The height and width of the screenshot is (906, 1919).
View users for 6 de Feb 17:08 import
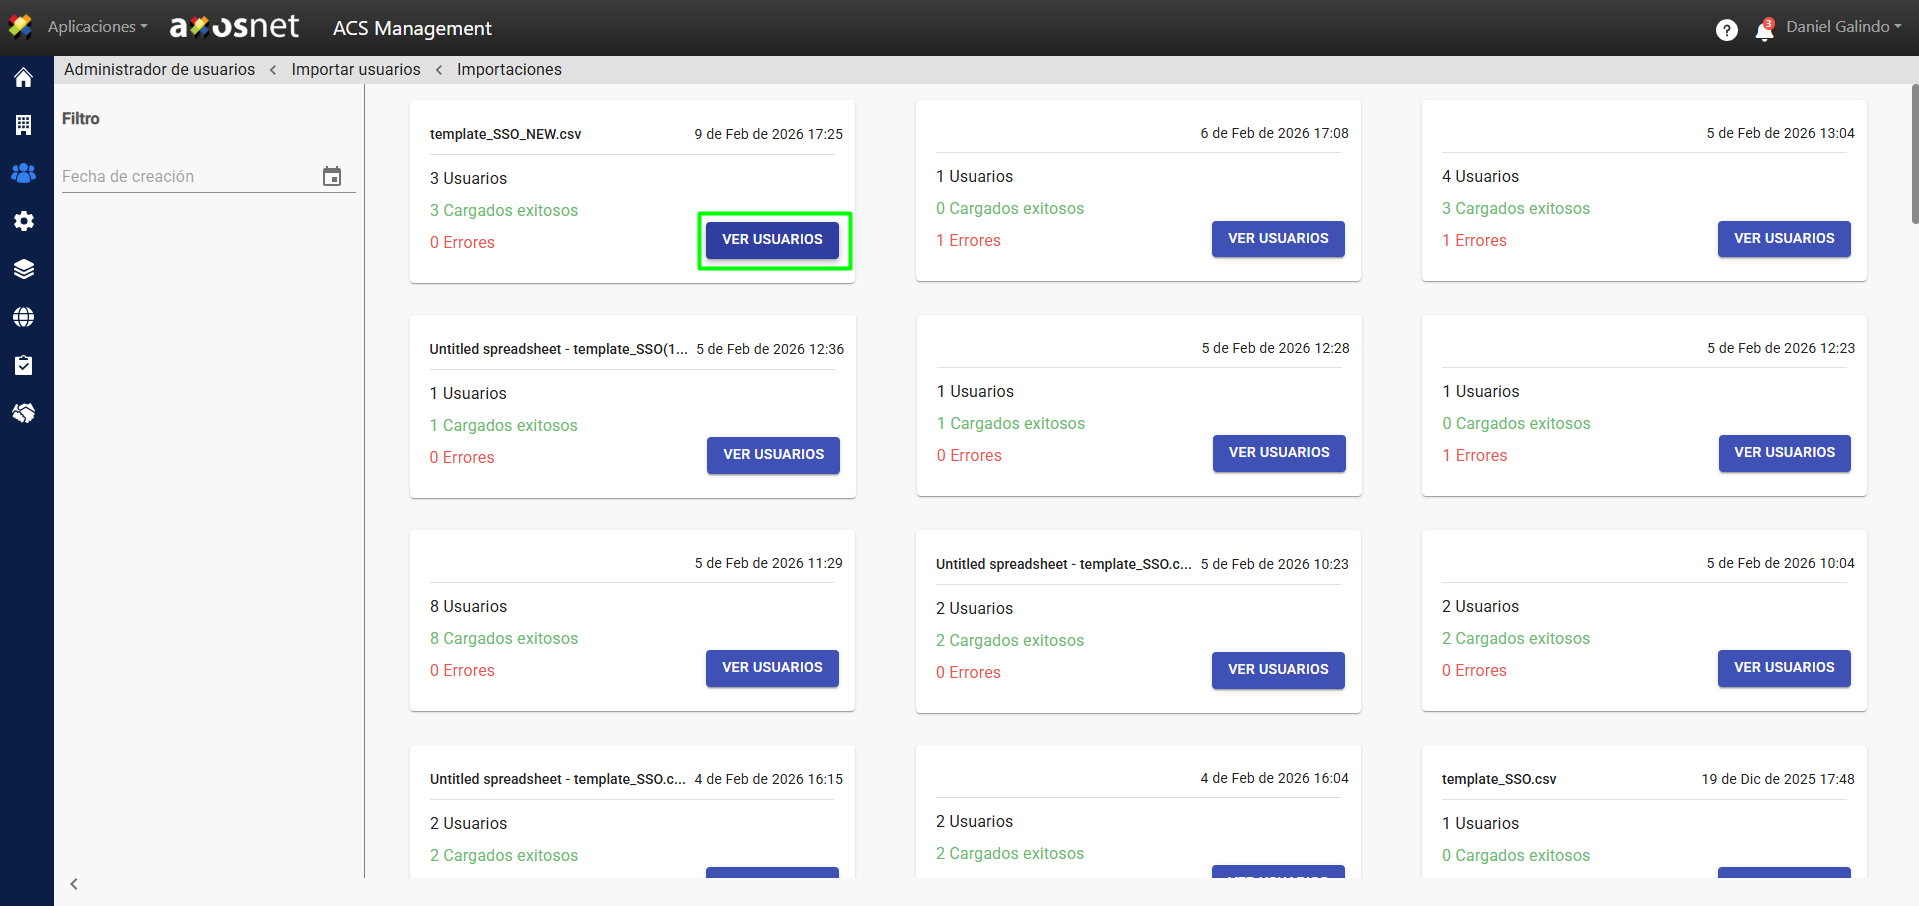1278,239
